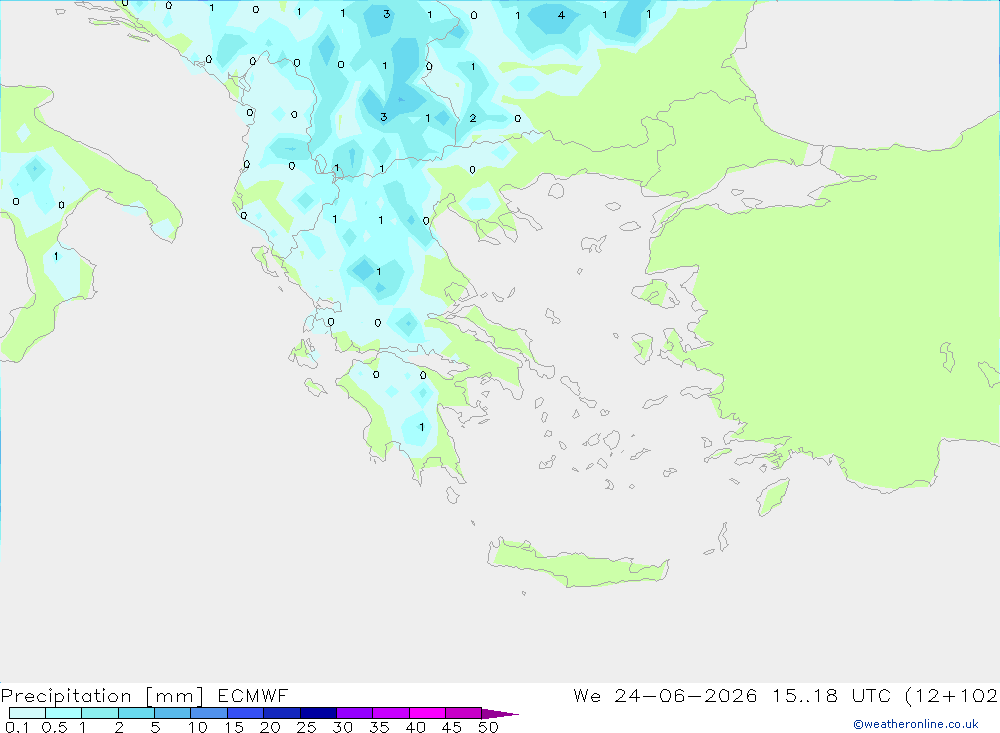Click the legend scale label '45'
Image resolution: width=1000 pixels, height=733 pixels.
[x=452, y=727]
